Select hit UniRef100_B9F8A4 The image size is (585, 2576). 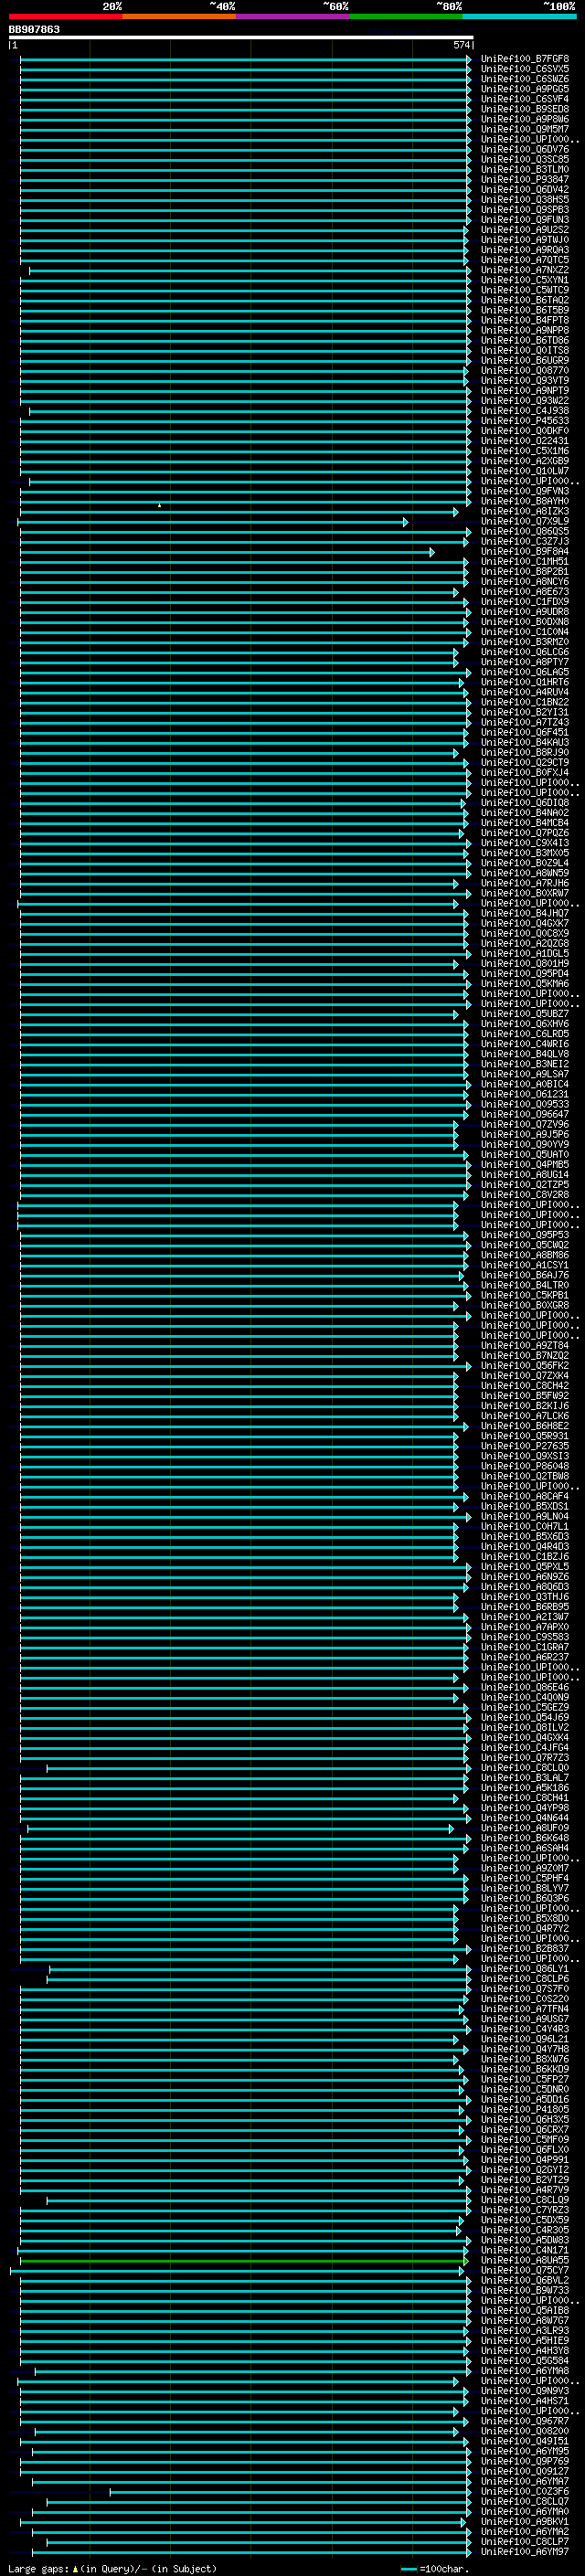point(525,551)
